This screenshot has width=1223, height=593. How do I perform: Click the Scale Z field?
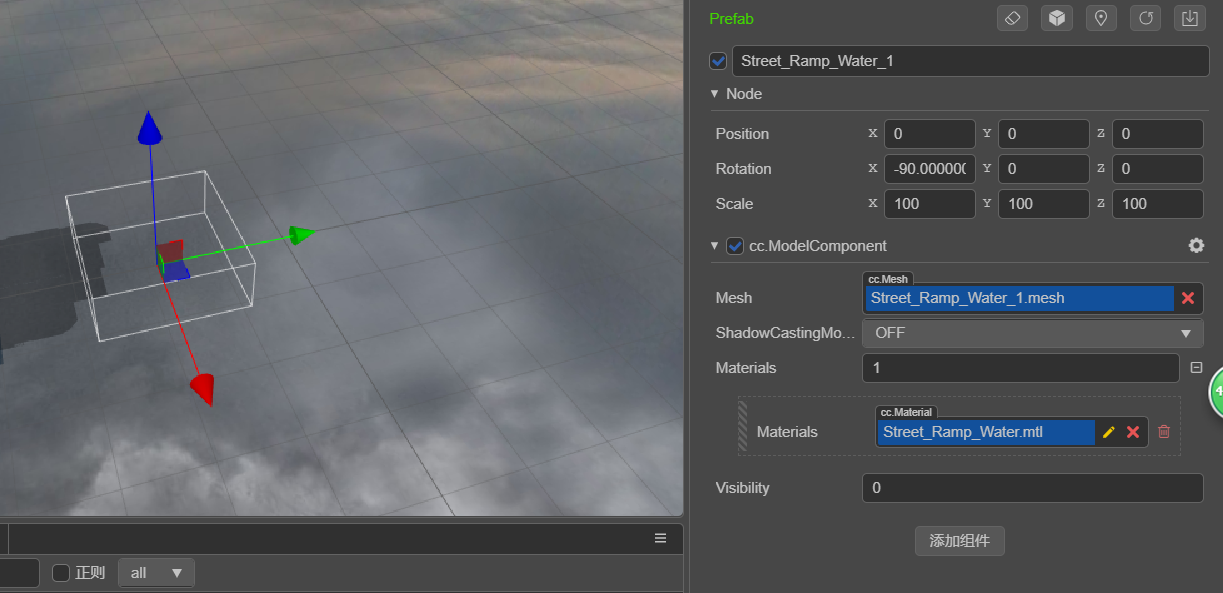point(1157,204)
